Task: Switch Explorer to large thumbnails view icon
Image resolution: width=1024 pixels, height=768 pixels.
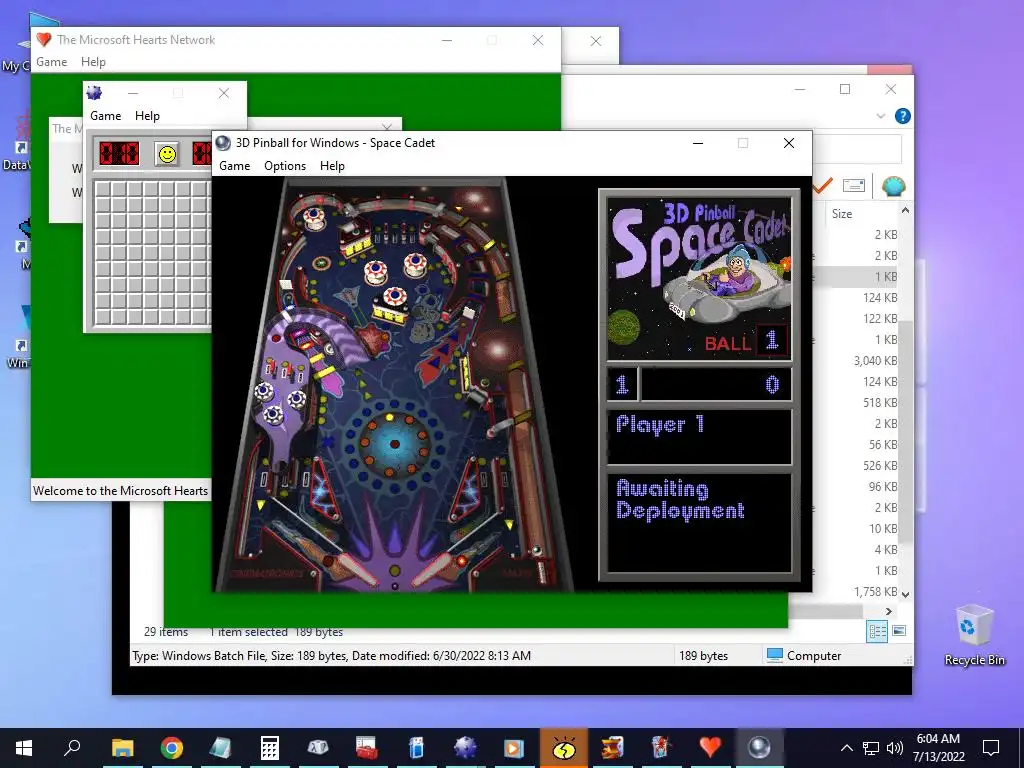Action: coord(899,631)
